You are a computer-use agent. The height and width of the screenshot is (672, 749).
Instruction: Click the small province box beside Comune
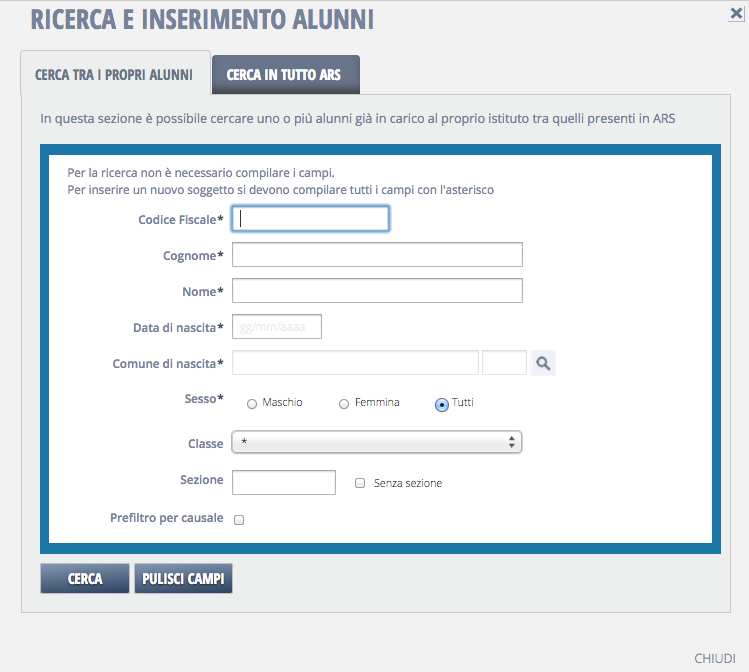tap(504, 363)
